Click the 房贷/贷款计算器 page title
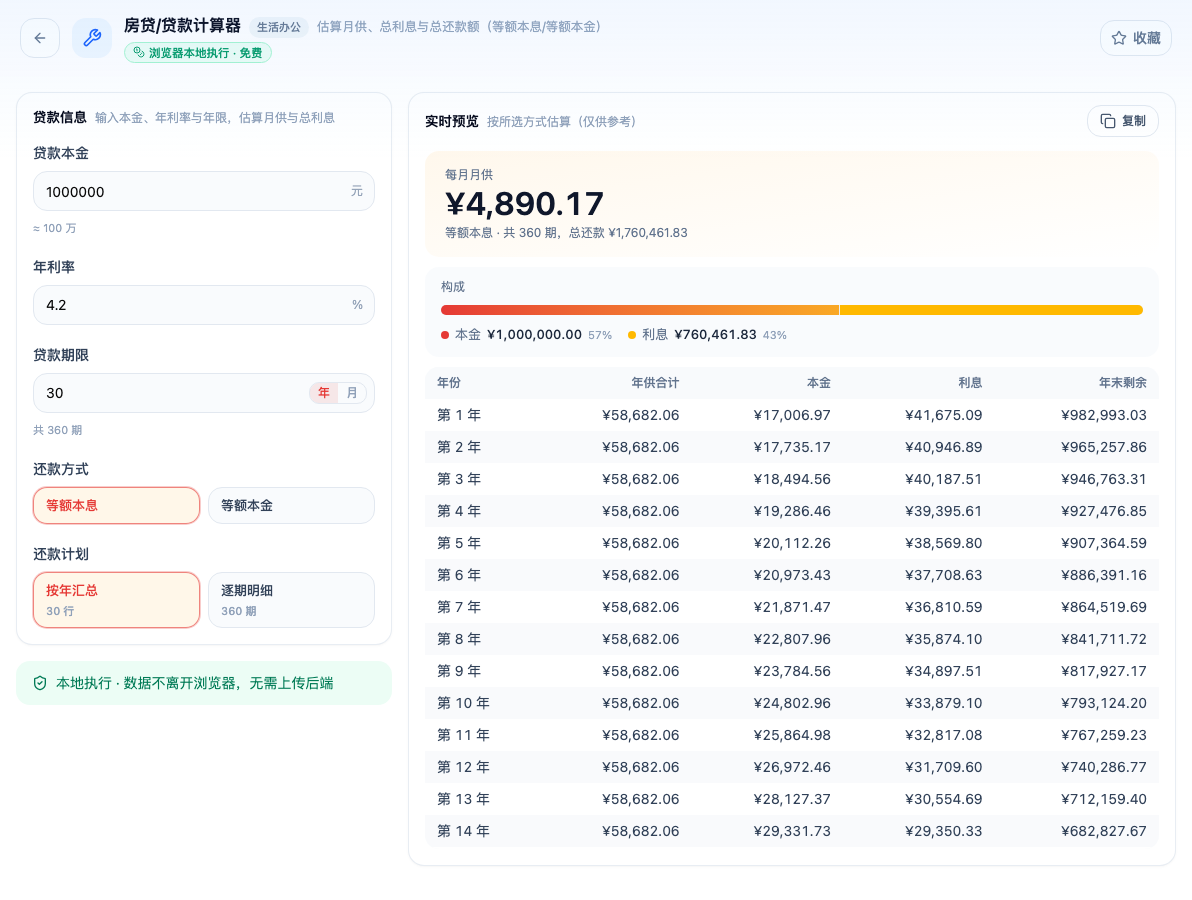 coord(182,26)
